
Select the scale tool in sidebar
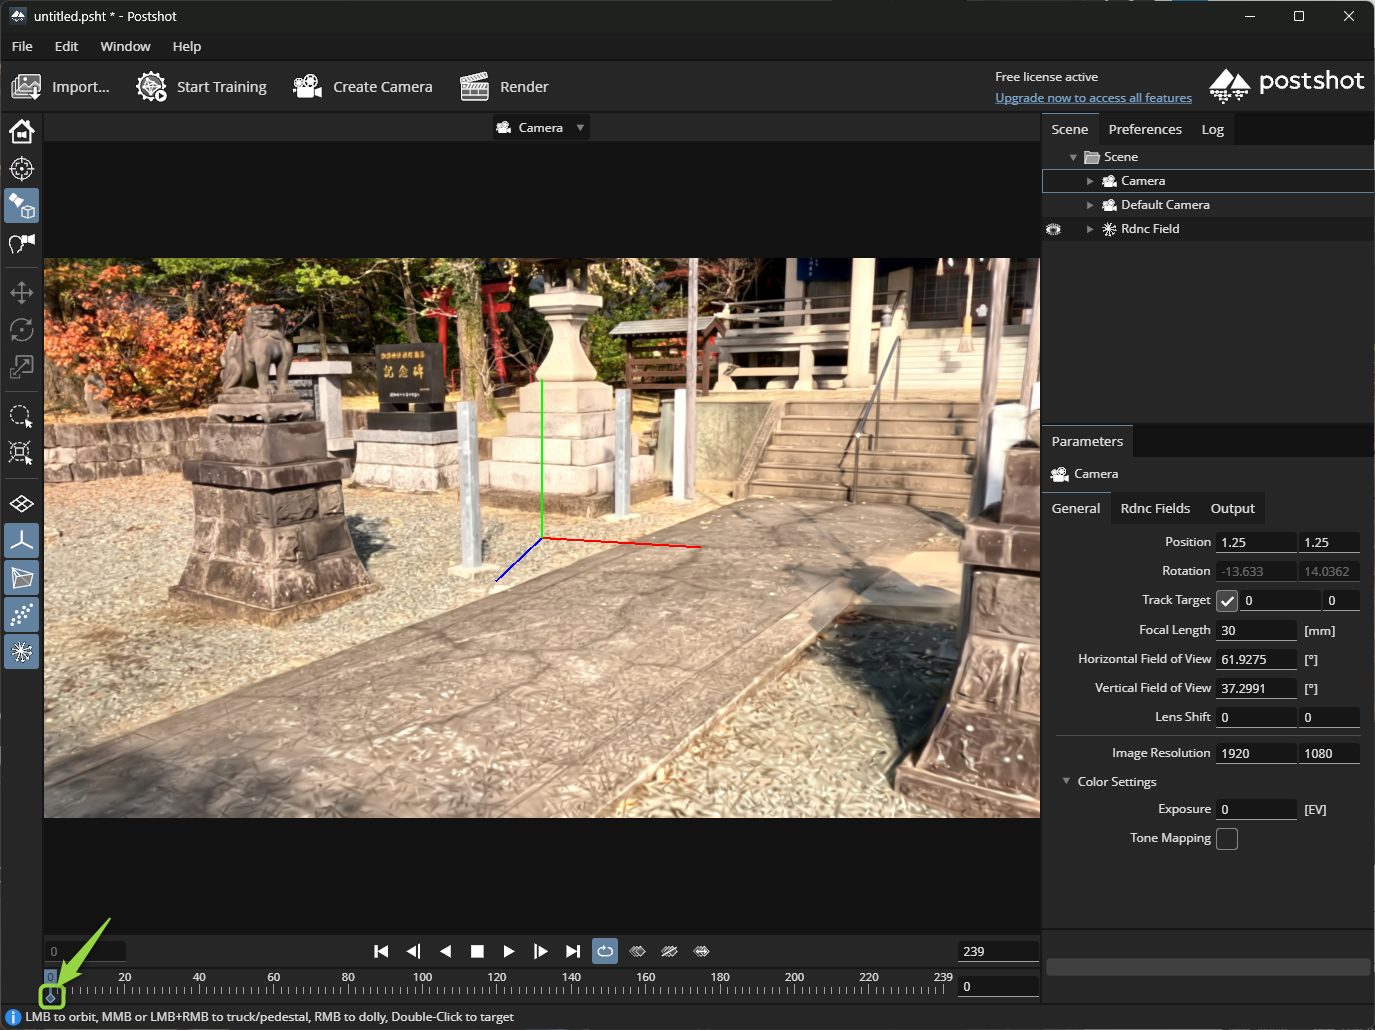[x=21, y=367]
